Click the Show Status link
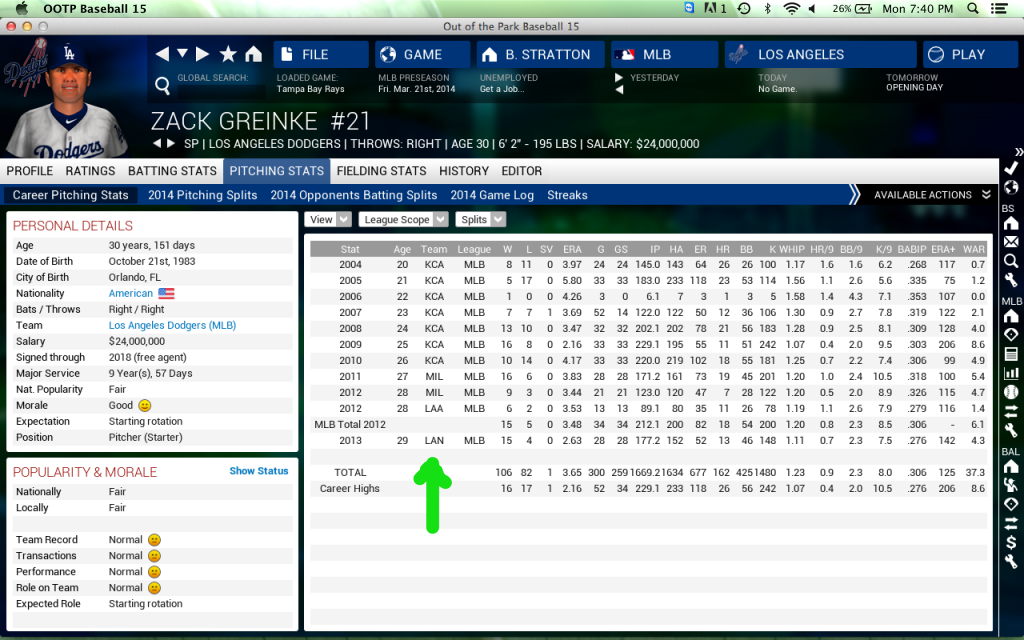Viewport: 1024px width, 640px height. 258,471
